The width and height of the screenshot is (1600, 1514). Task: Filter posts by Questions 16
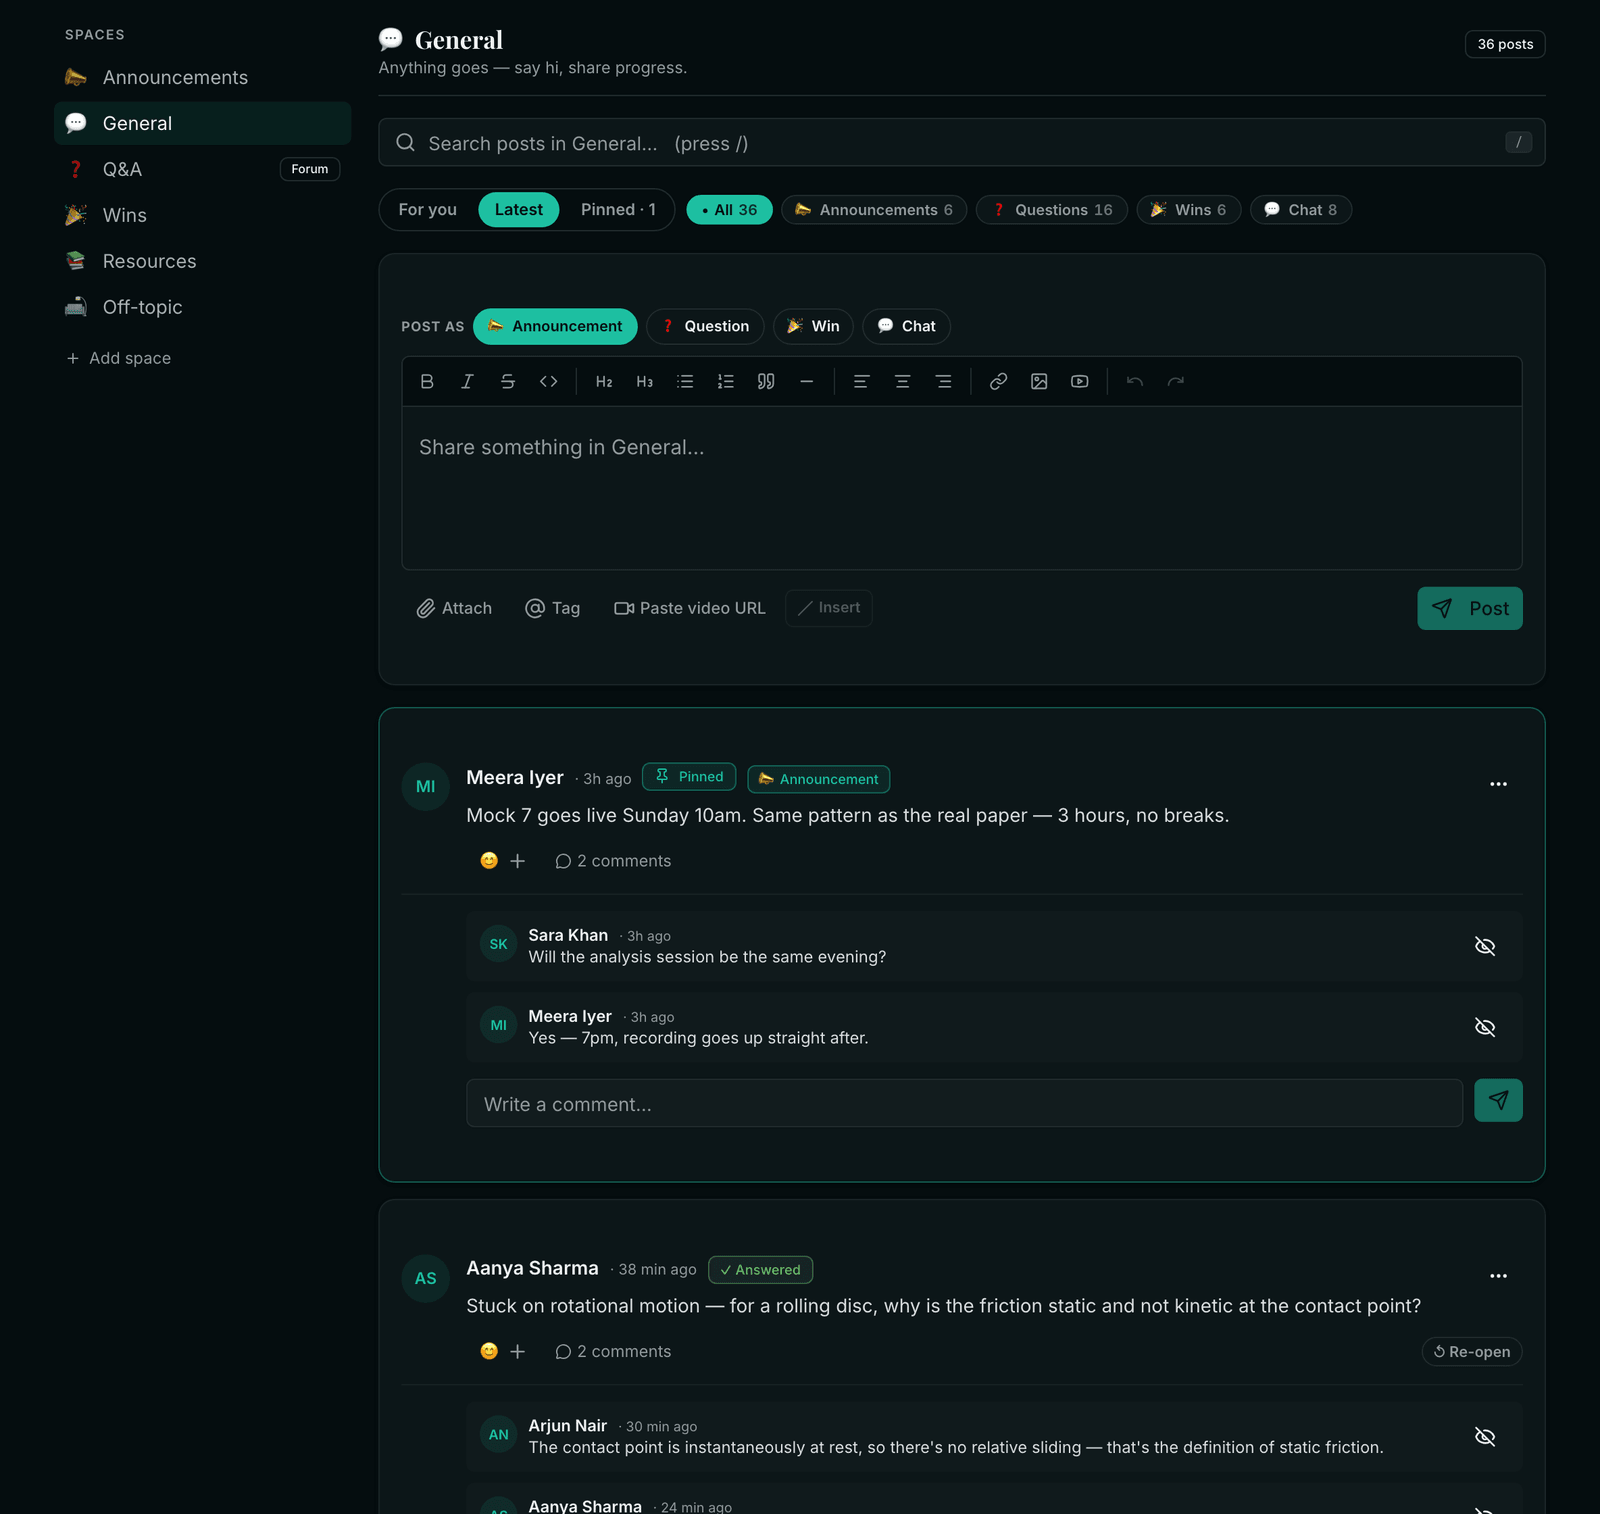tap(1052, 210)
